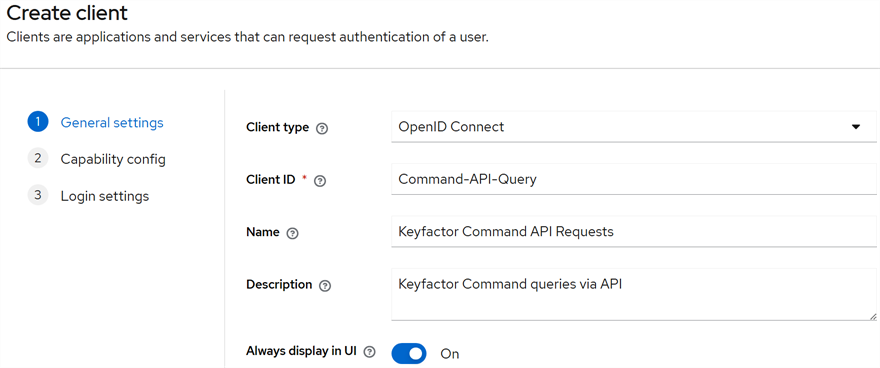Viewport: 880px width, 368px height.
Task: Click the Description help question icon
Action: coord(324,286)
